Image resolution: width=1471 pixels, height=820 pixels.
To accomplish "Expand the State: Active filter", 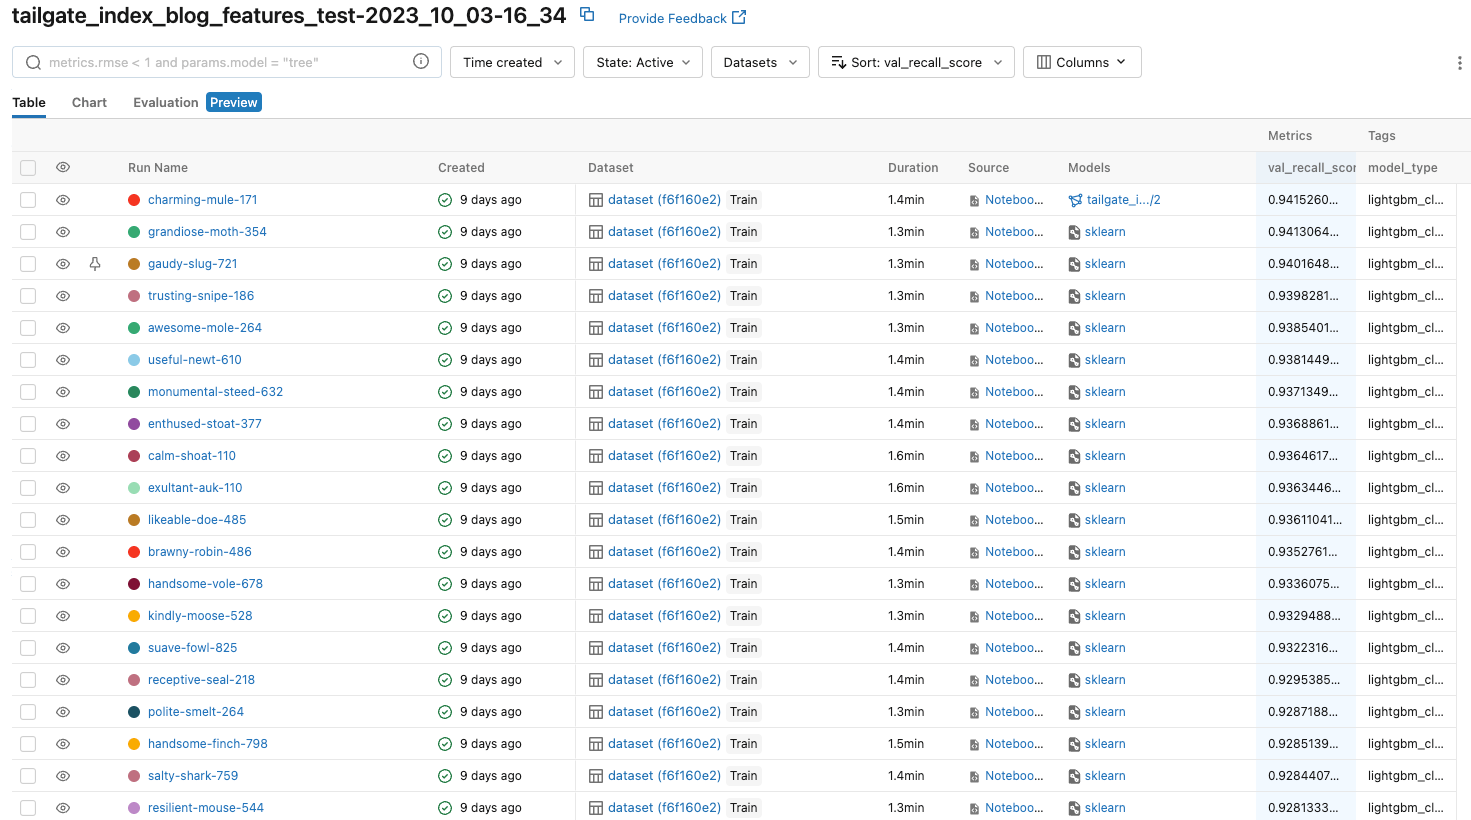I will coord(642,62).
